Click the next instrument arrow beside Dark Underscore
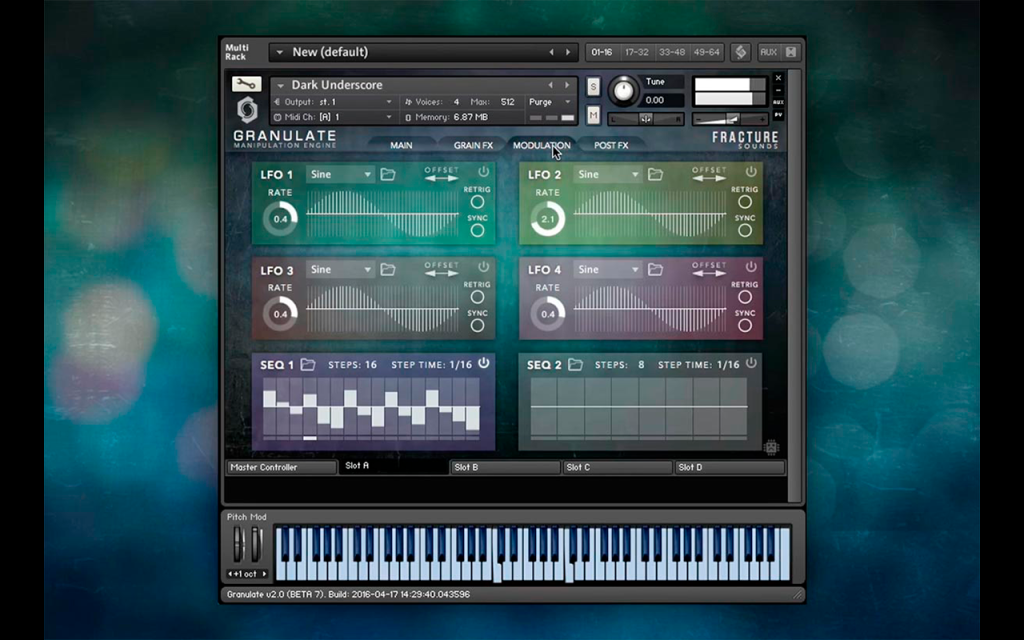The height and width of the screenshot is (640, 1024). (567, 85)
